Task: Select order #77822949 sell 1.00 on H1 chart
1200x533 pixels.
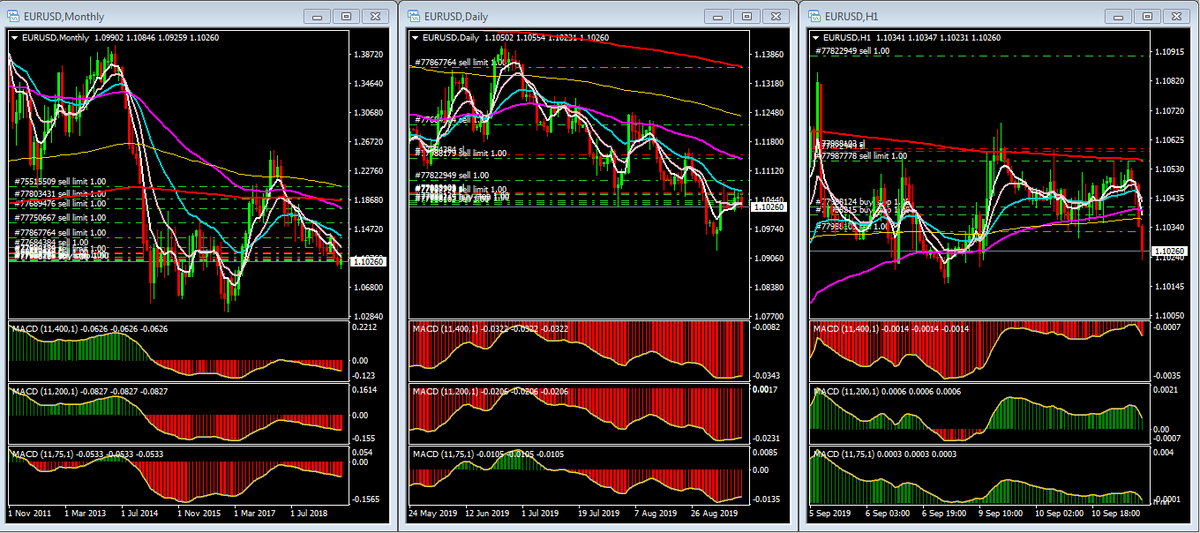Action: point(853,50)
